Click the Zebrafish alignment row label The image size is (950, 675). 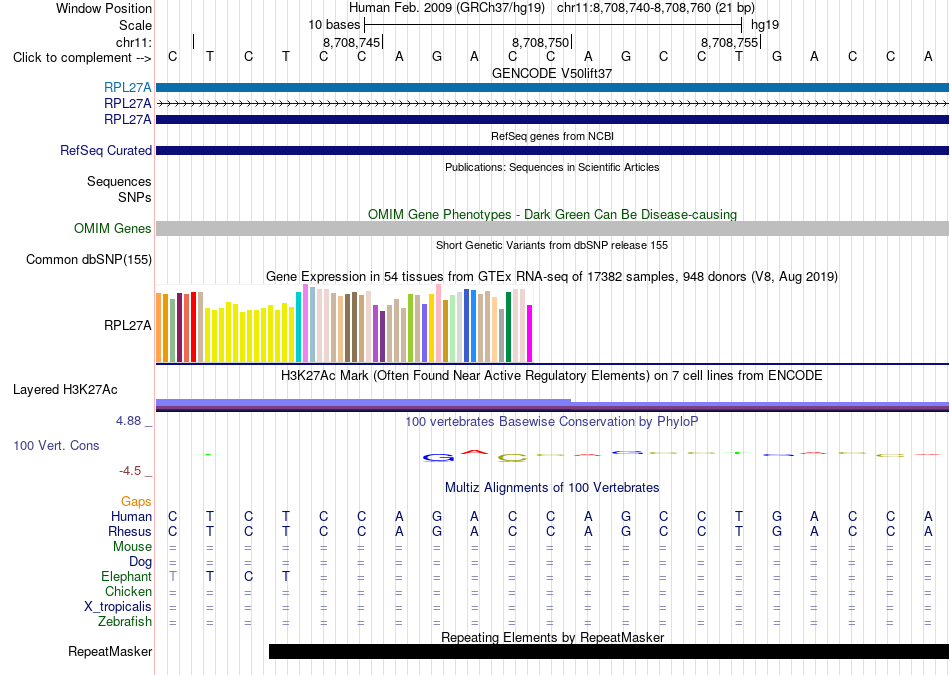[x=125, y=621]
